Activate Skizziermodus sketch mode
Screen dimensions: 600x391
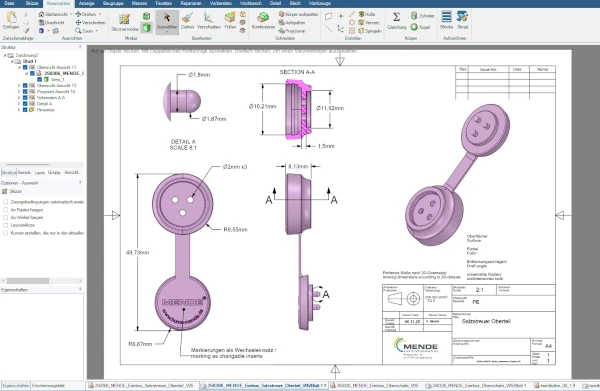coord(125,22)
